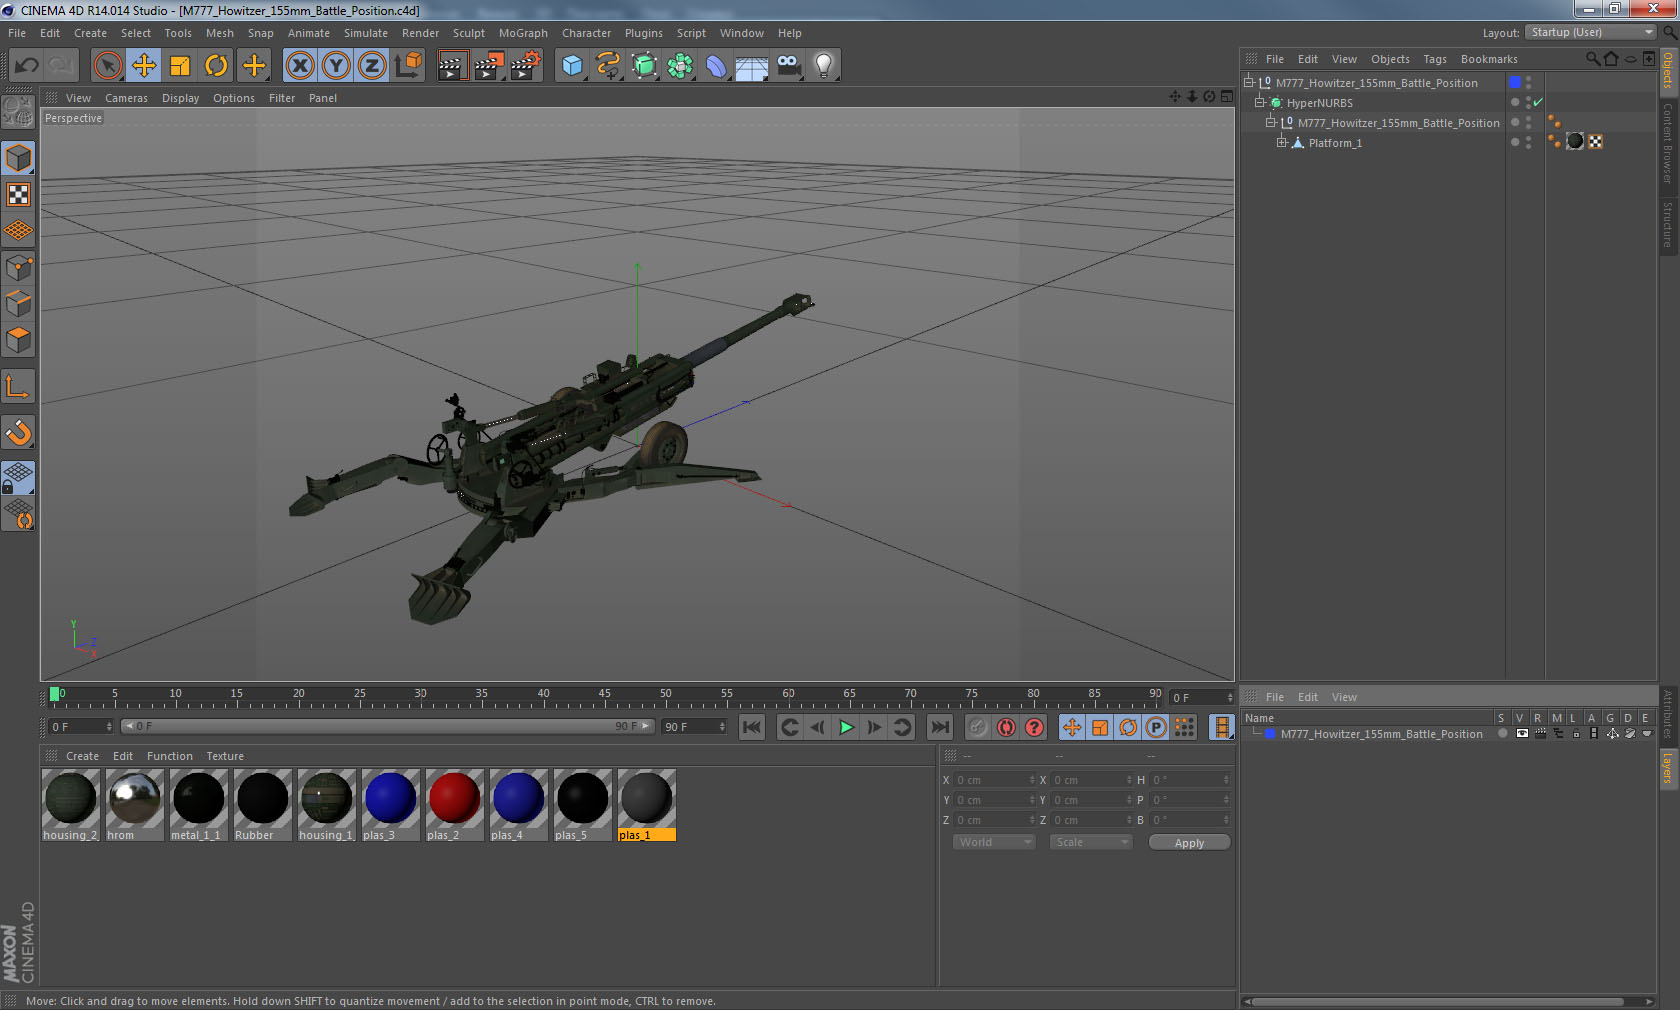
Task: Render the active view
Action: click(x=452, y=66)
